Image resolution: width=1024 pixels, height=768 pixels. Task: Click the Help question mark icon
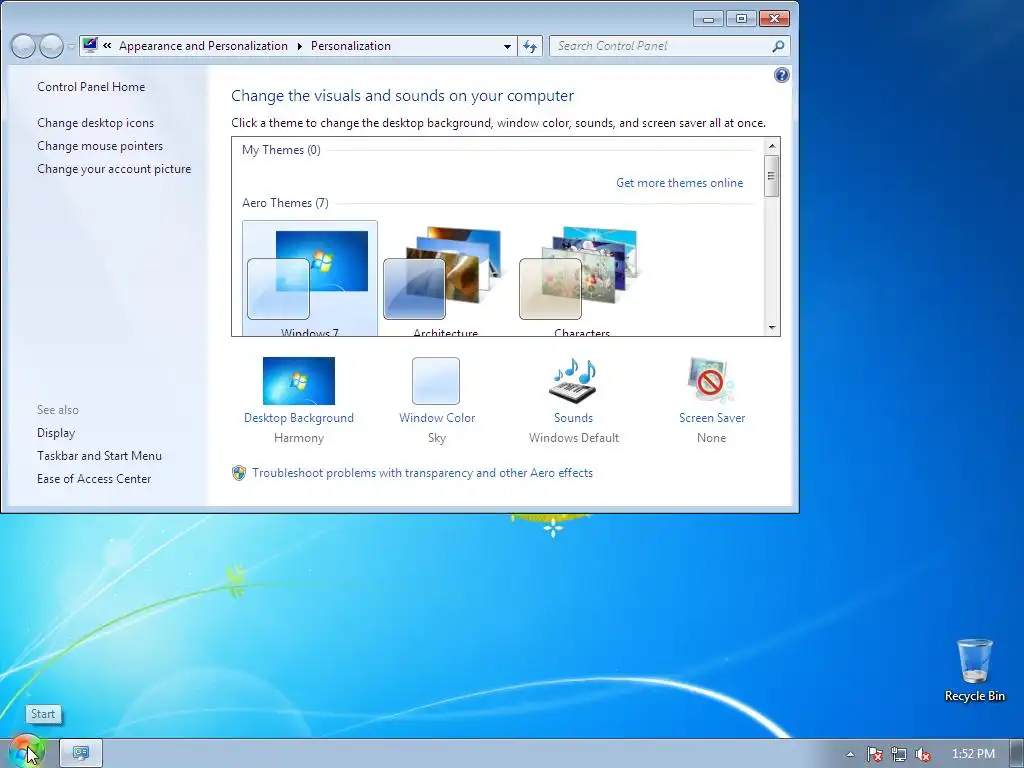(x=781, y=75)
